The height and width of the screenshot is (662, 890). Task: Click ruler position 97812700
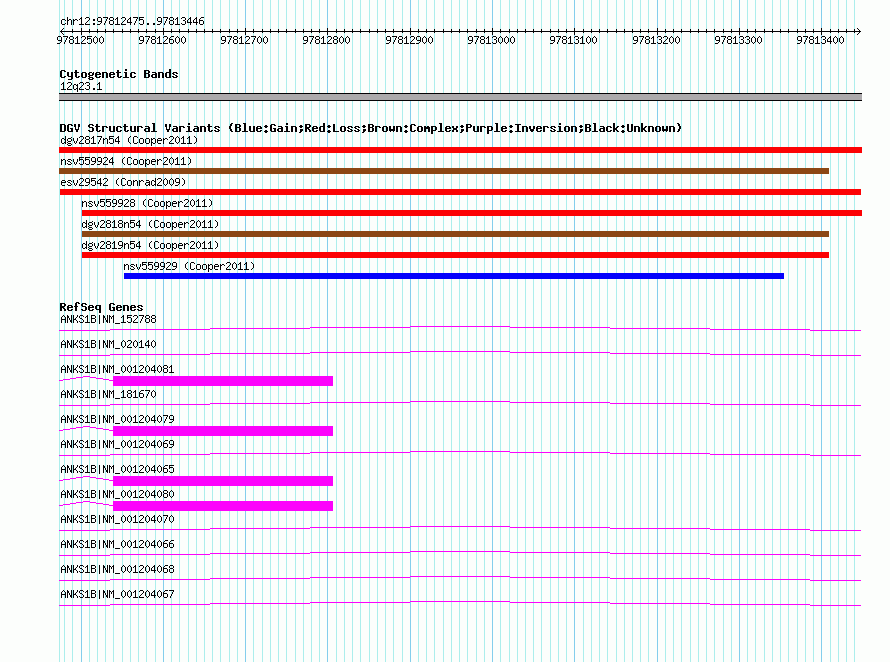click(245, 40)
